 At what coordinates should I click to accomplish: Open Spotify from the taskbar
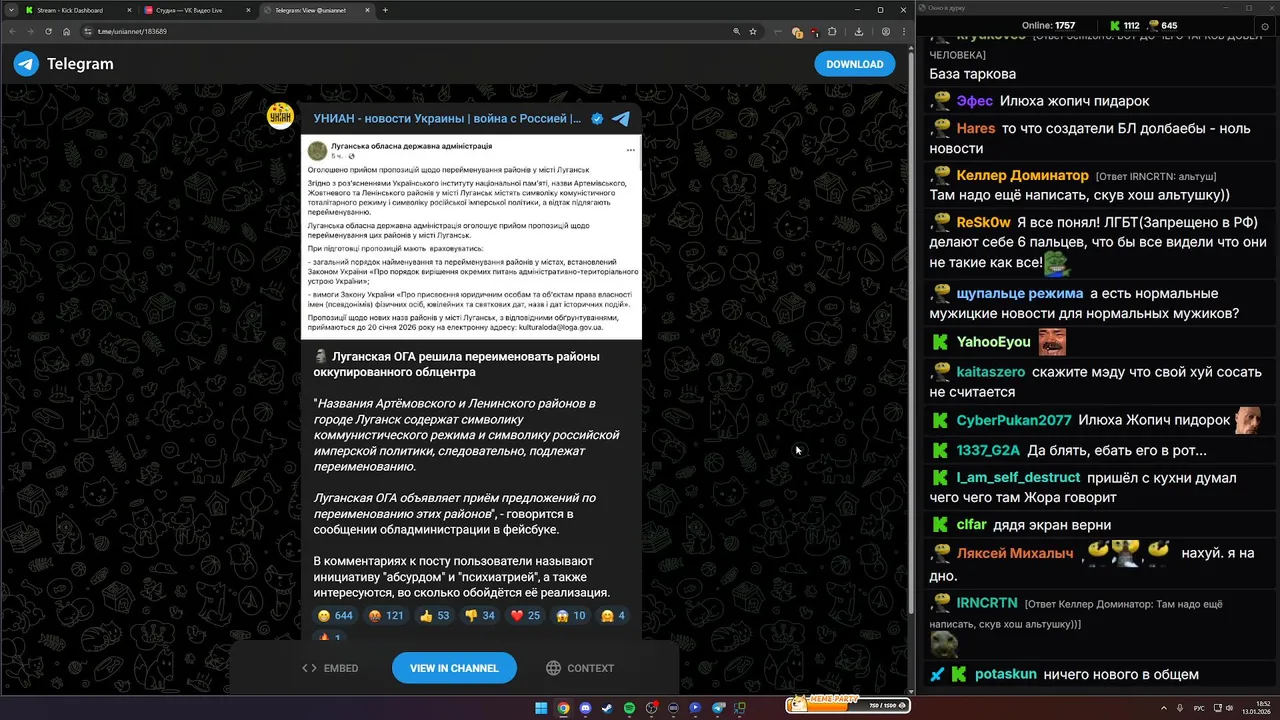[x=629, y=708]
